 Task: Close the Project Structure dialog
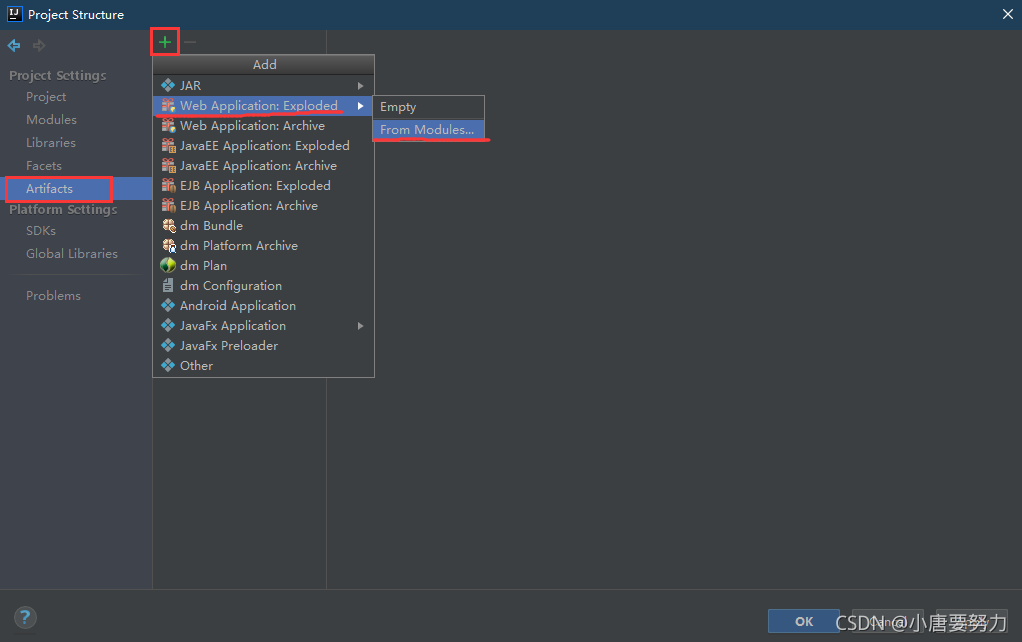[x=1008, y=14]
